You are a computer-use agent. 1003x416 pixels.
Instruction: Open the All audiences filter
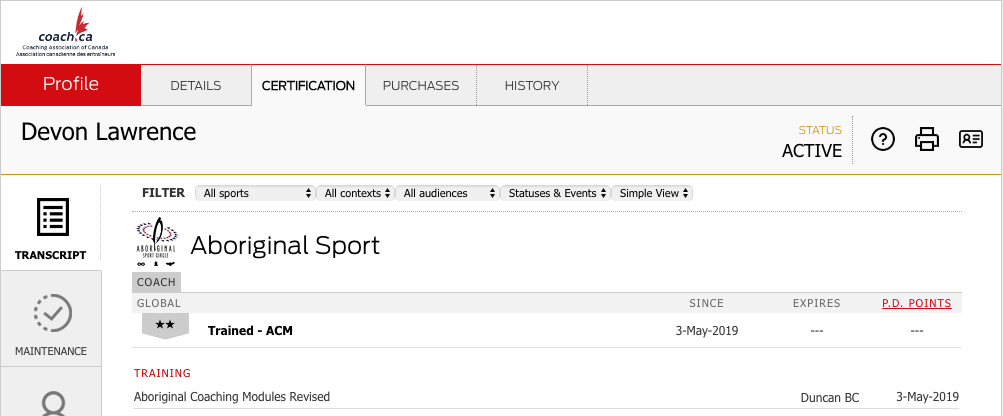coord(446,193)
